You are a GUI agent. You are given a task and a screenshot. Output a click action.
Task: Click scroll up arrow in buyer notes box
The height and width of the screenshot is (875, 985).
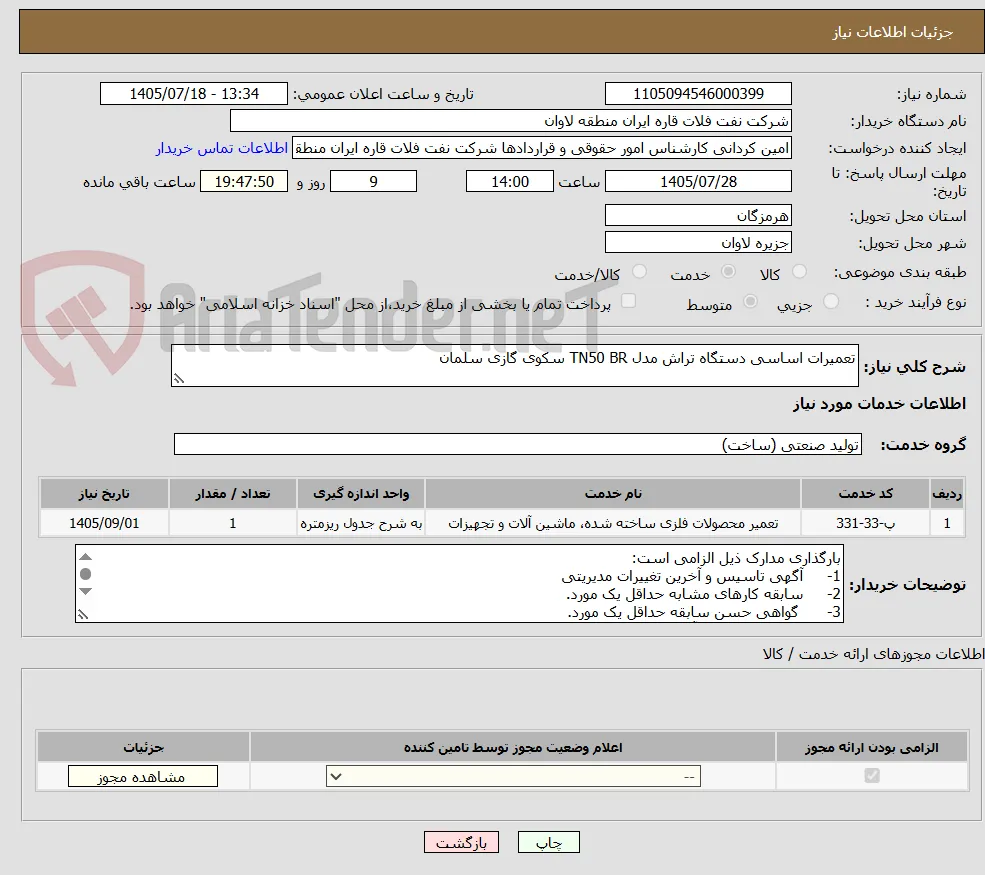tap(86, 557)
